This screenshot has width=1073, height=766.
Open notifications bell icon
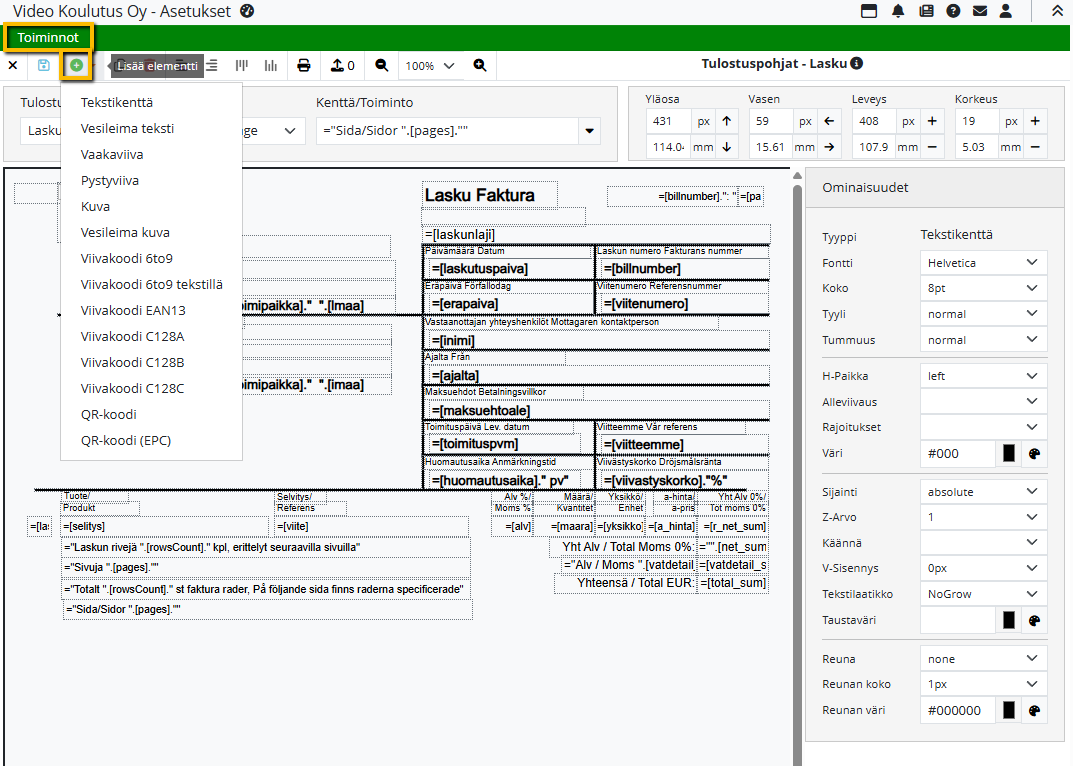click(x=898, y=12)
